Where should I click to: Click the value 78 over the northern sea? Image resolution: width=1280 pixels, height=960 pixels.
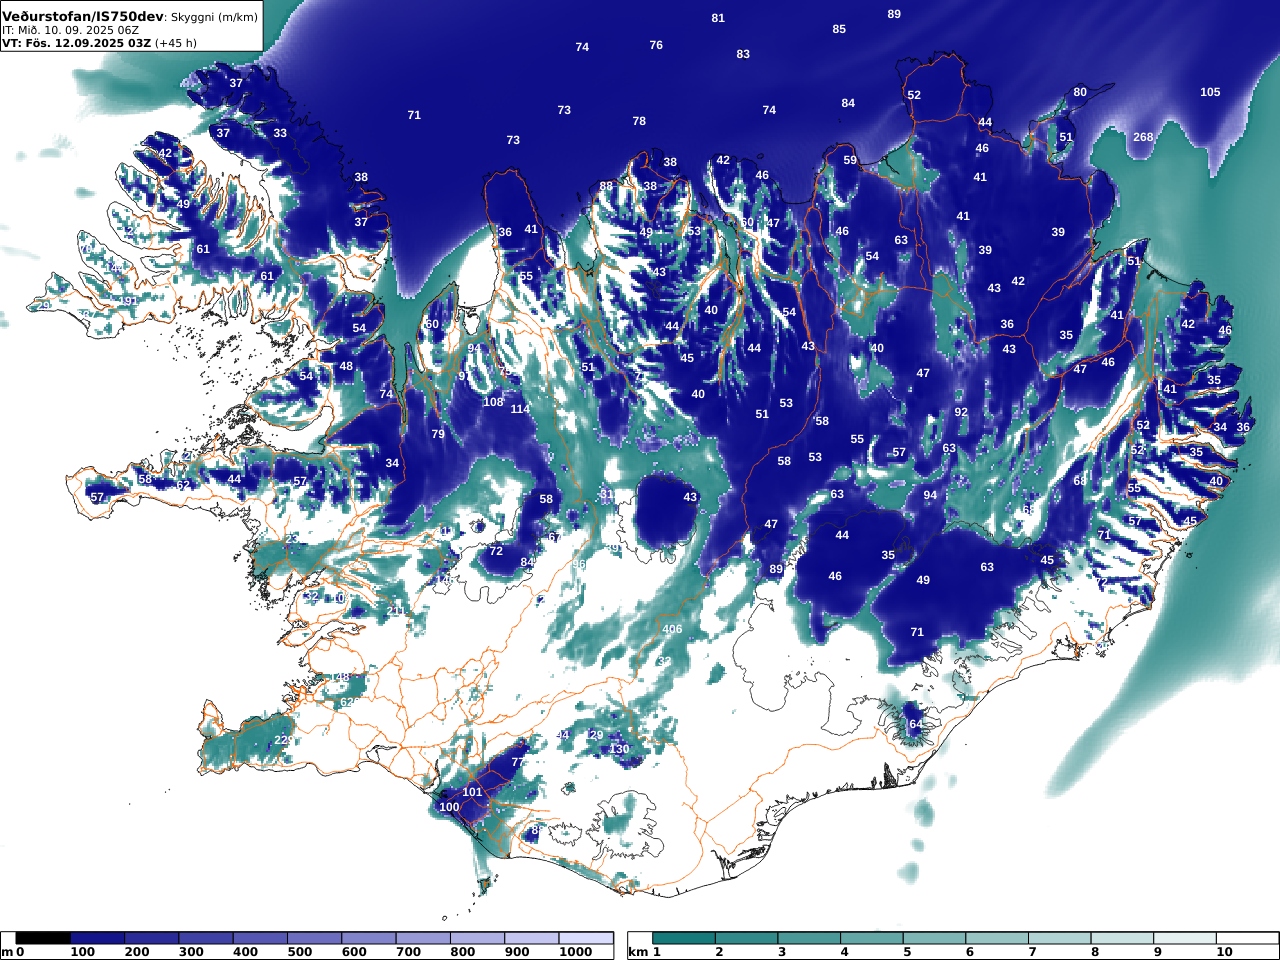pyautogui.click(x=639, y=121)
